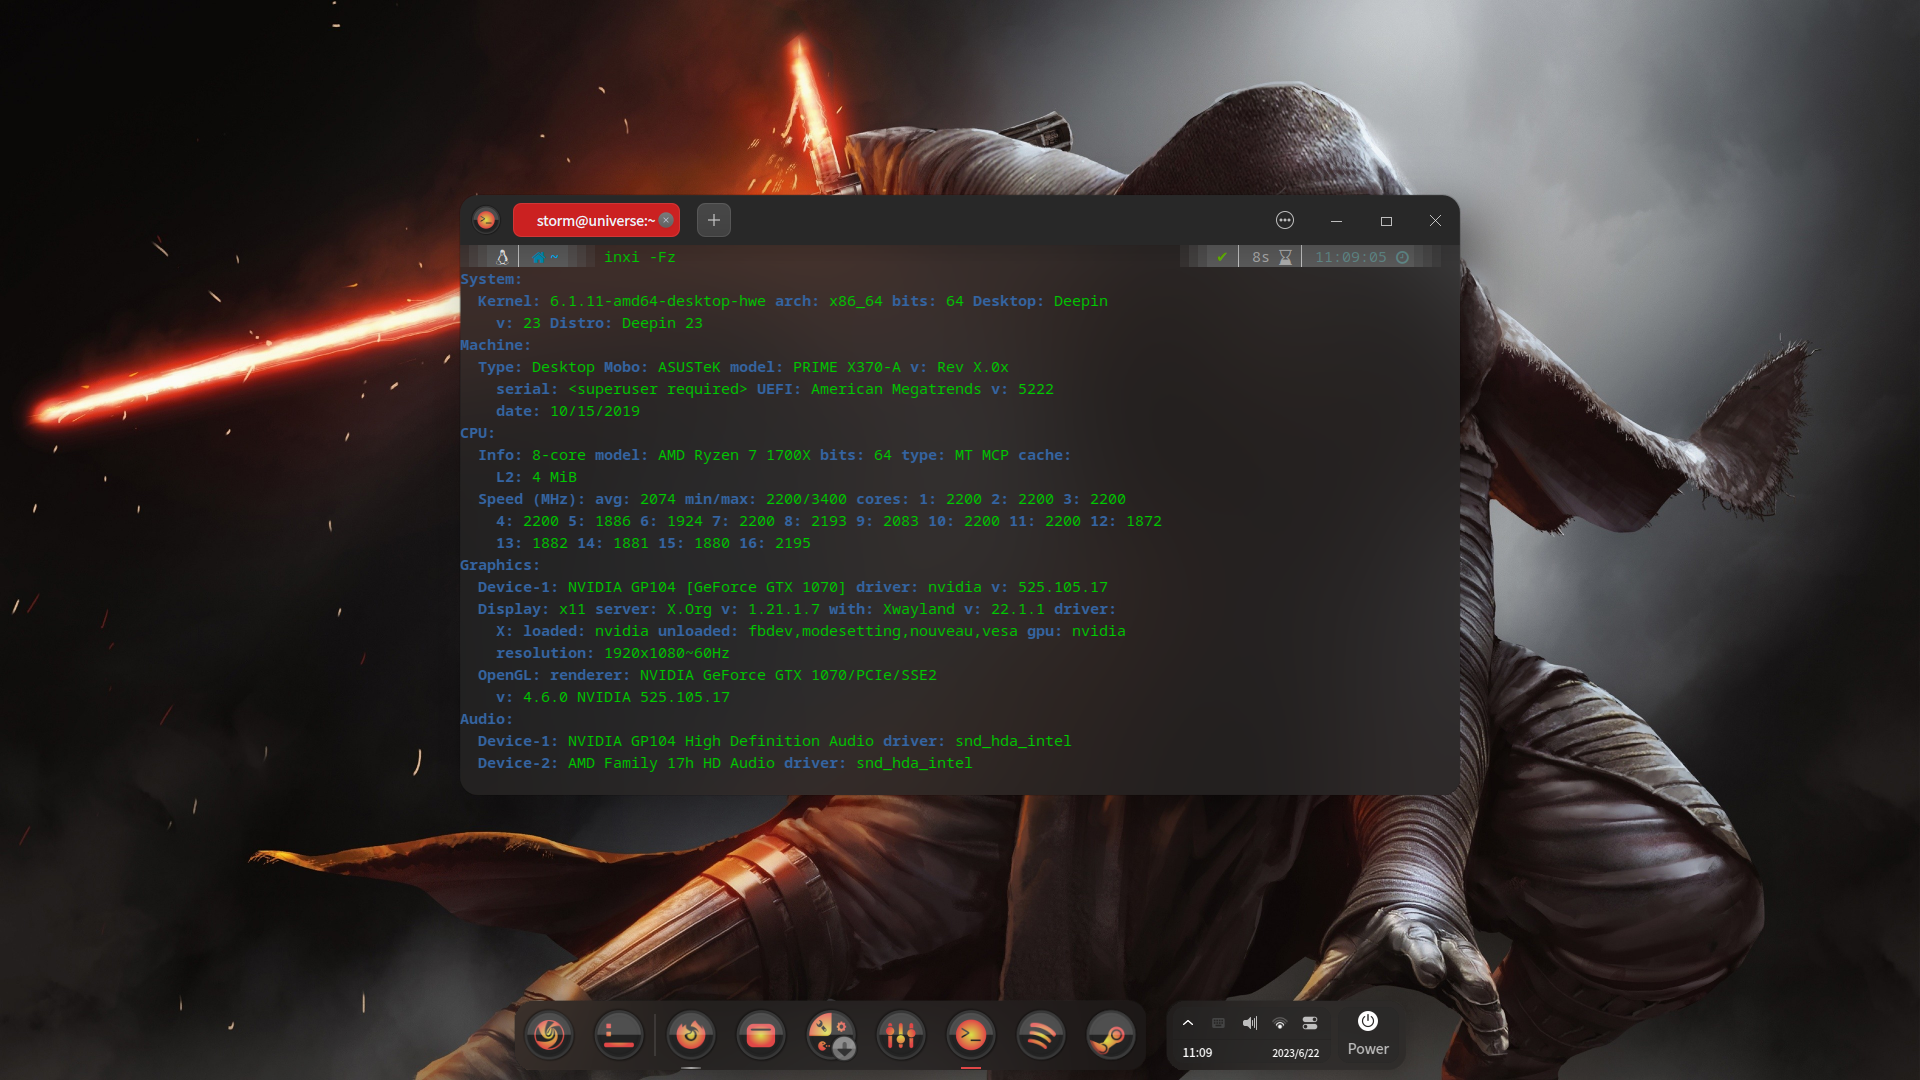Click the 'American Megatrends' UEFI text
The height and width of the screenshot is (1080, 1920).
coord(896,389)
